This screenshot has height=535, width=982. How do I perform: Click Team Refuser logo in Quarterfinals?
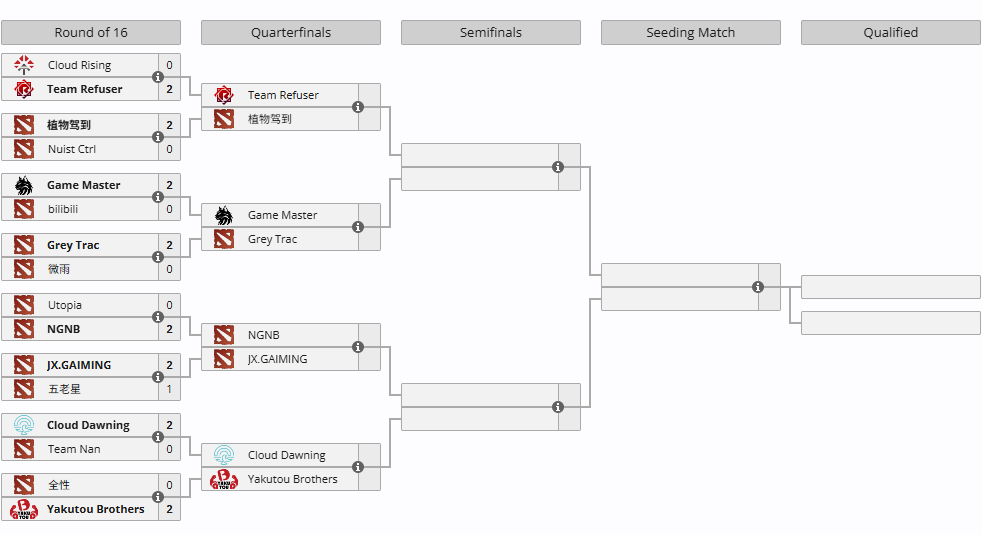point(224,95)
